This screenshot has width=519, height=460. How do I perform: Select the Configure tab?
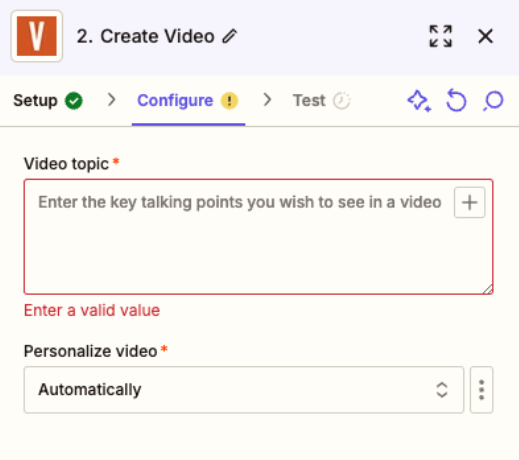(x=188, y=101)
